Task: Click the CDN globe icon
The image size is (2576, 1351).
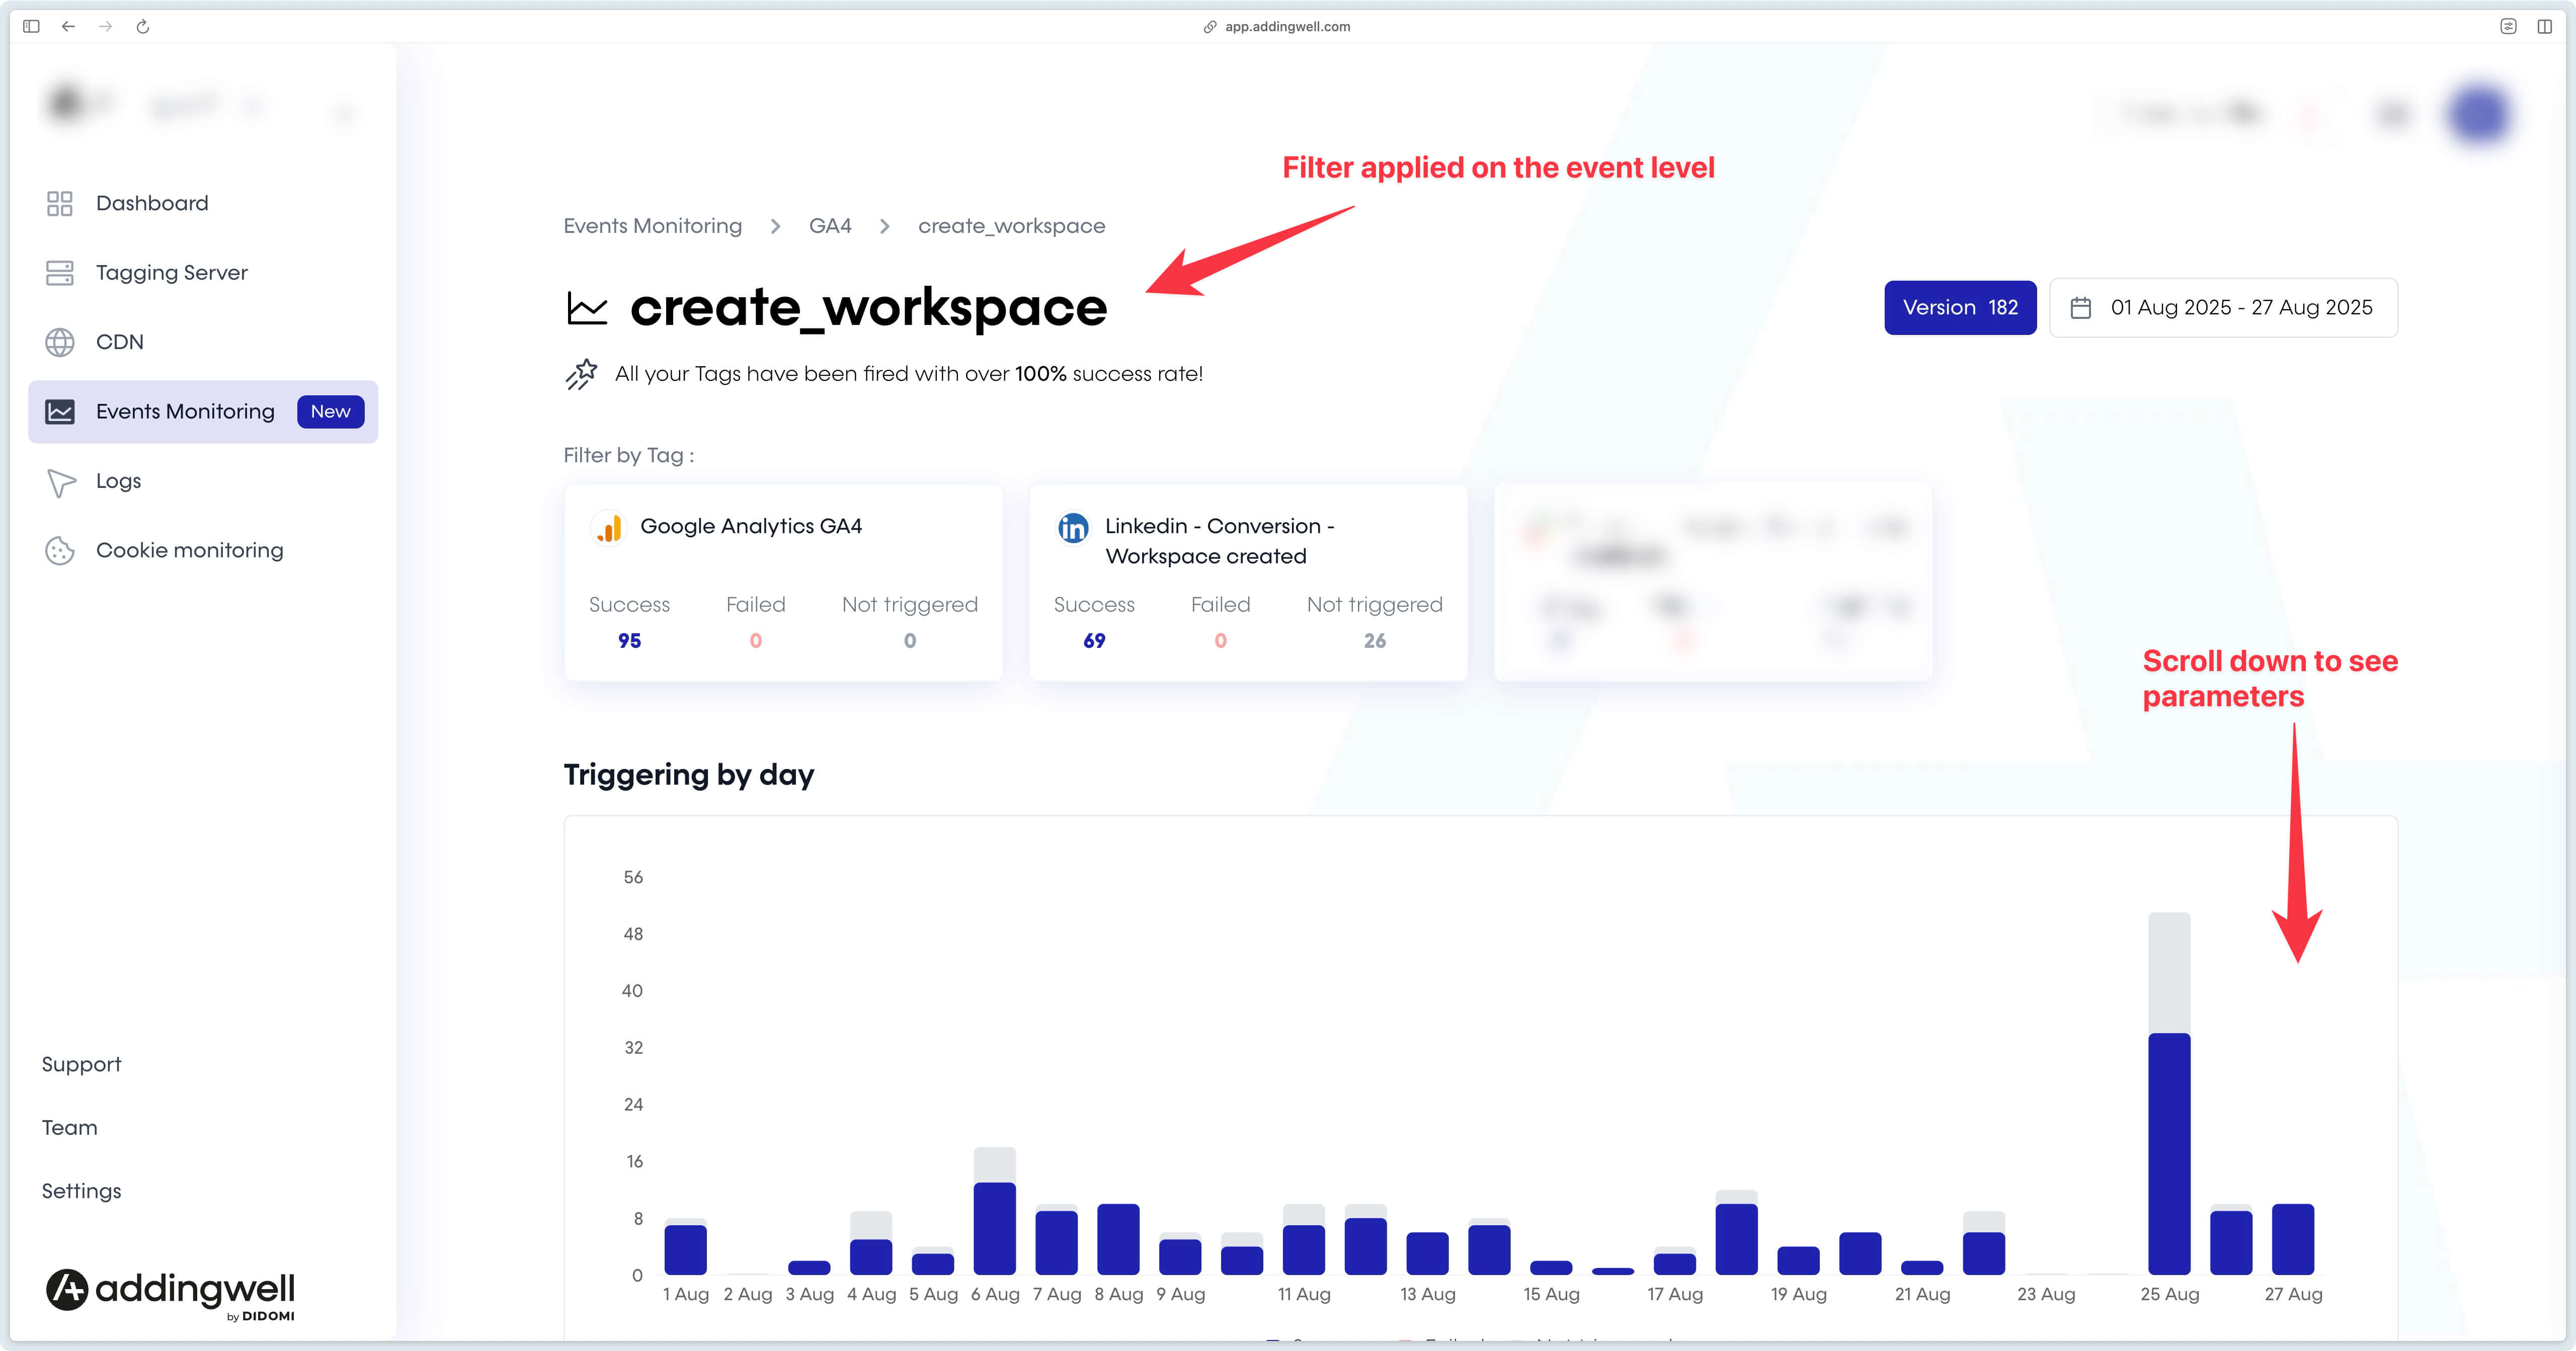Action: (x=60, y=342)
